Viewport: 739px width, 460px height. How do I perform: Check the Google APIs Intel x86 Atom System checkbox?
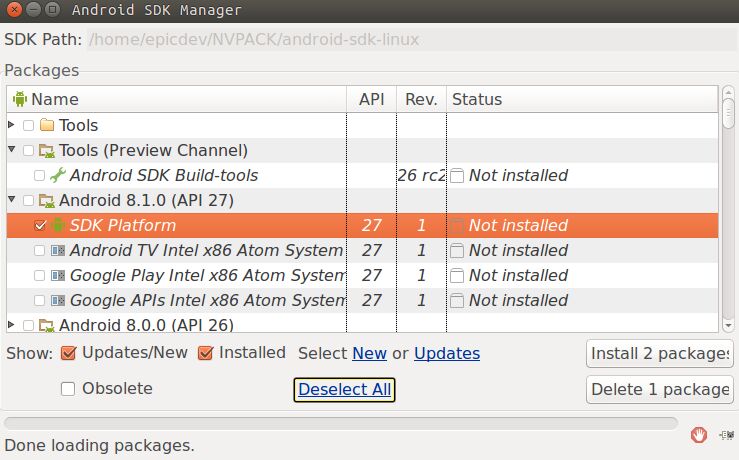tap(40, 300)
